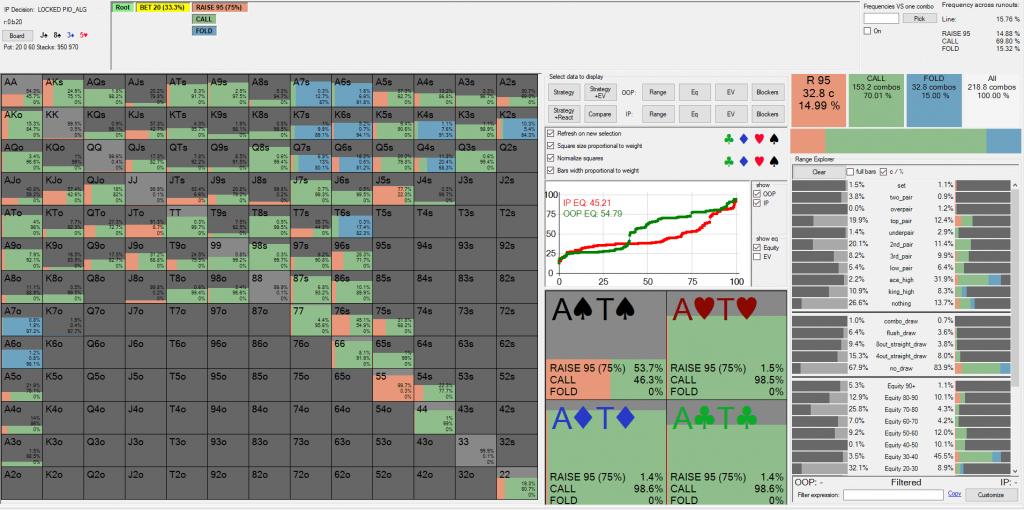
Task: Click the blue diamond suit icon, top row
Action: (746, 140)
